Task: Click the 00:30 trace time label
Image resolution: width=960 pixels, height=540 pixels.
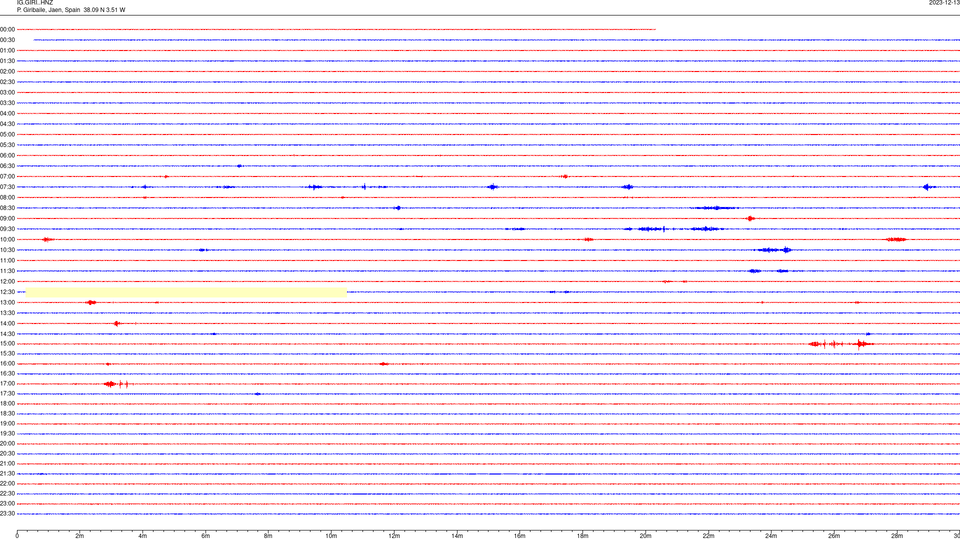Action: (x=7, y=40)
